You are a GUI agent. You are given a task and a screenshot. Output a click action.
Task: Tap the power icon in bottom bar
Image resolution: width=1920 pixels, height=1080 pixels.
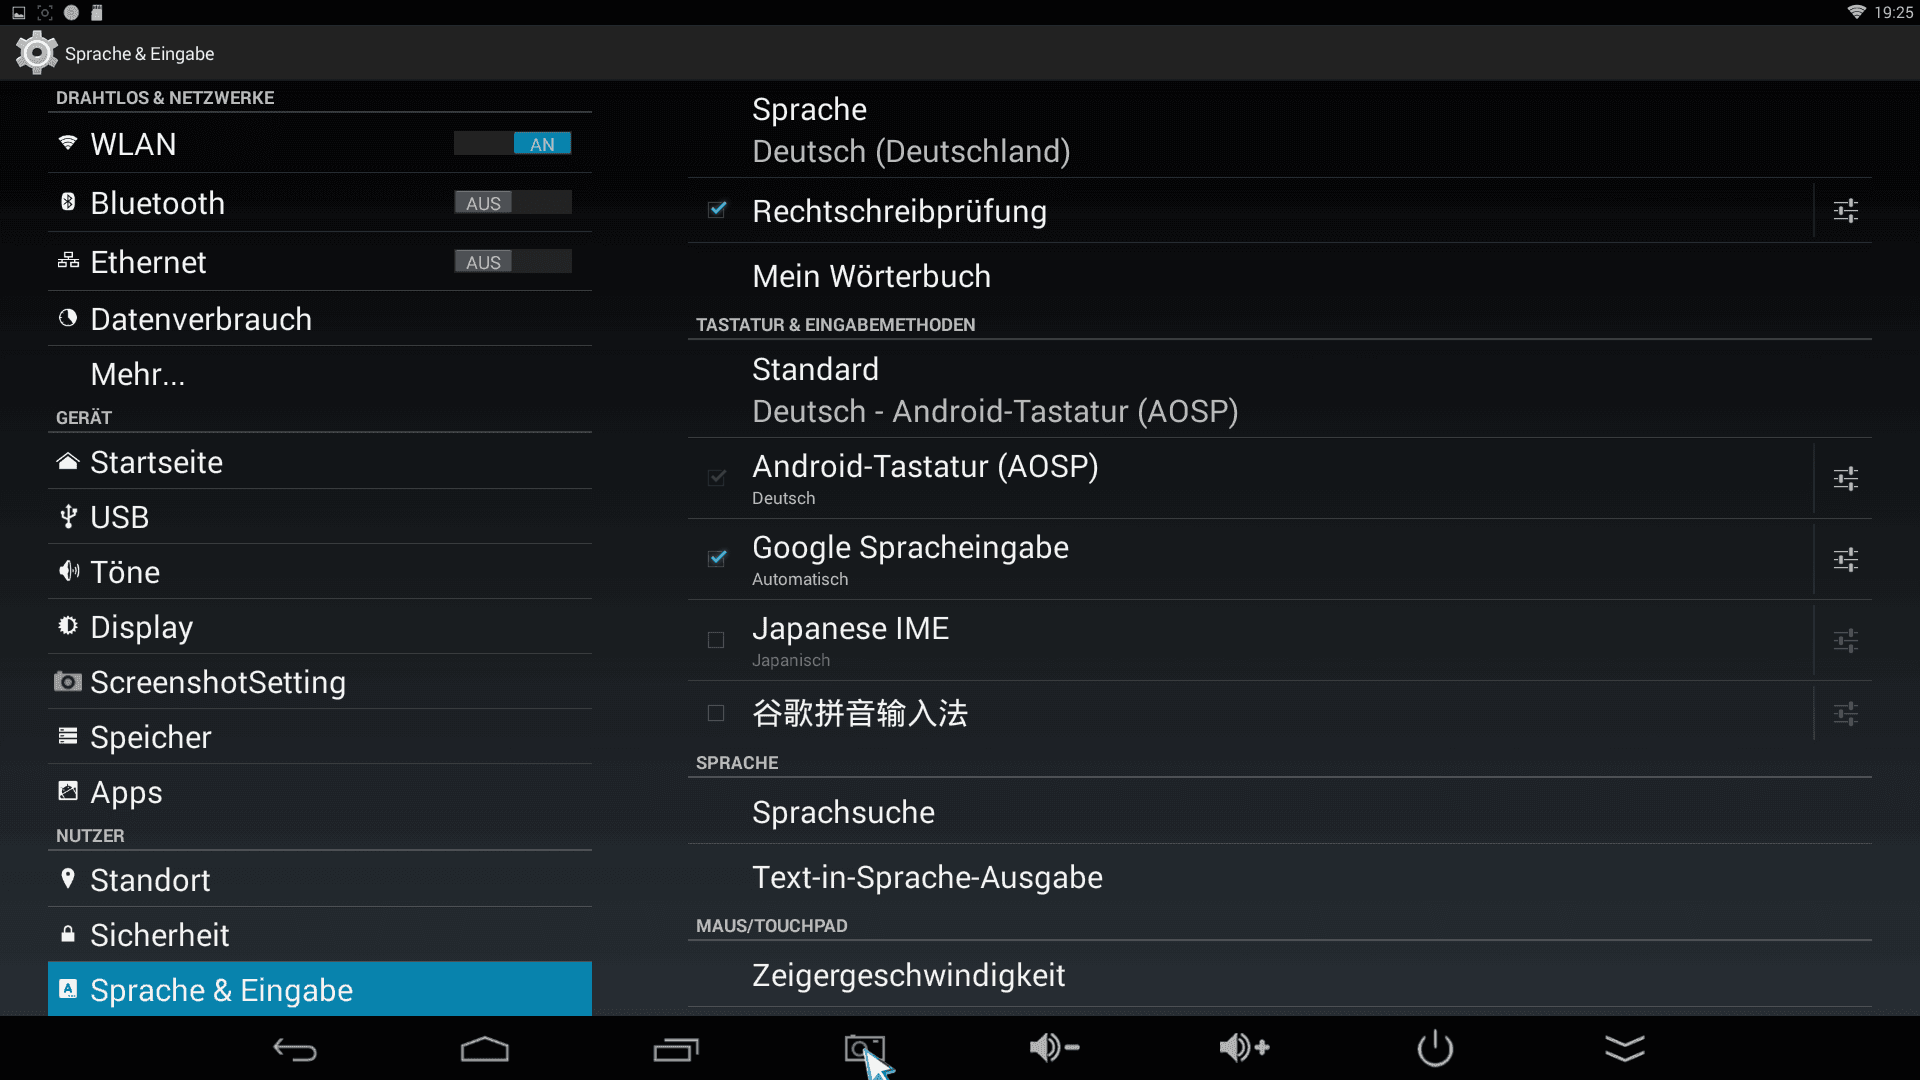pos(1435,1048)
